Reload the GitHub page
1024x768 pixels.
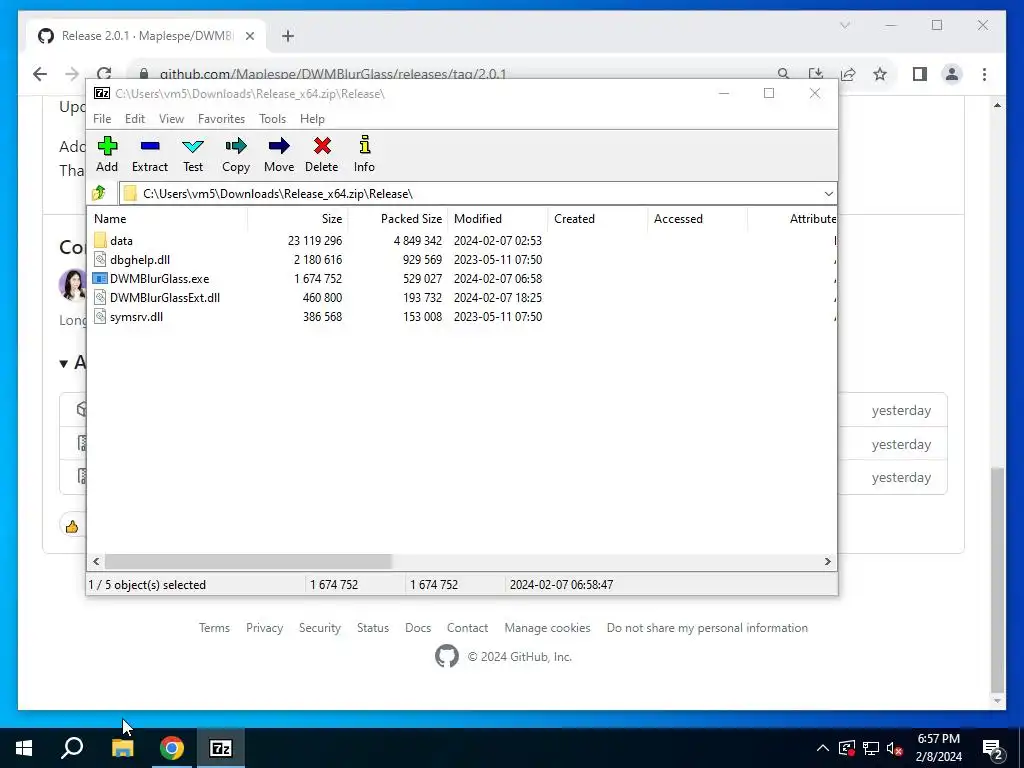pyautogui.click(x=104, y=74)
